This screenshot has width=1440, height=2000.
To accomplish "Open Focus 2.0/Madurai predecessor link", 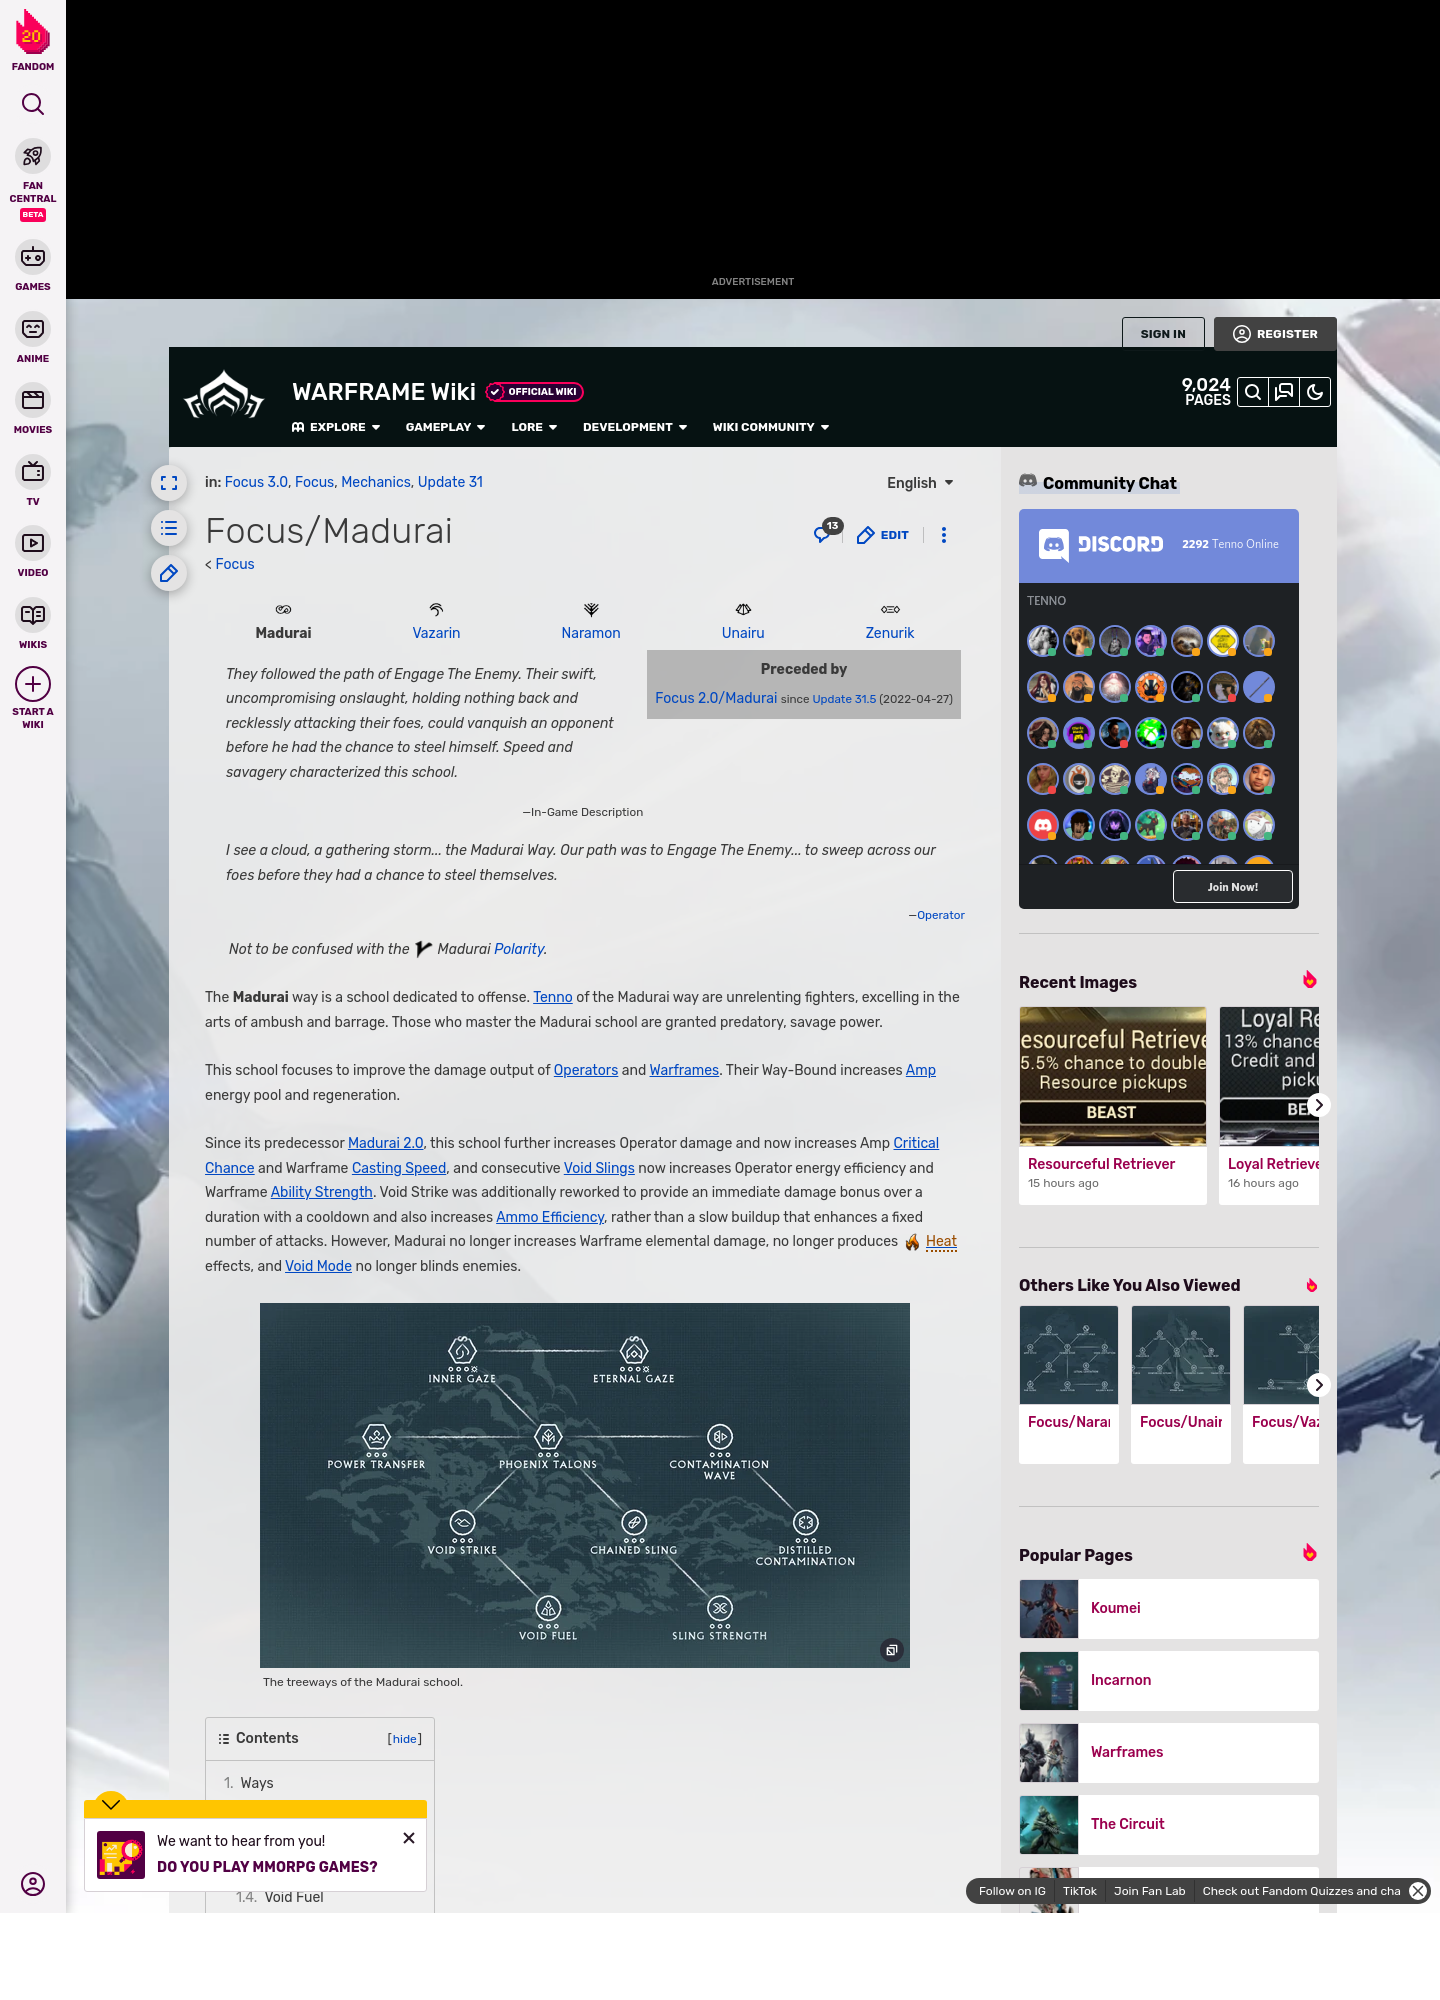I will 716,698.
